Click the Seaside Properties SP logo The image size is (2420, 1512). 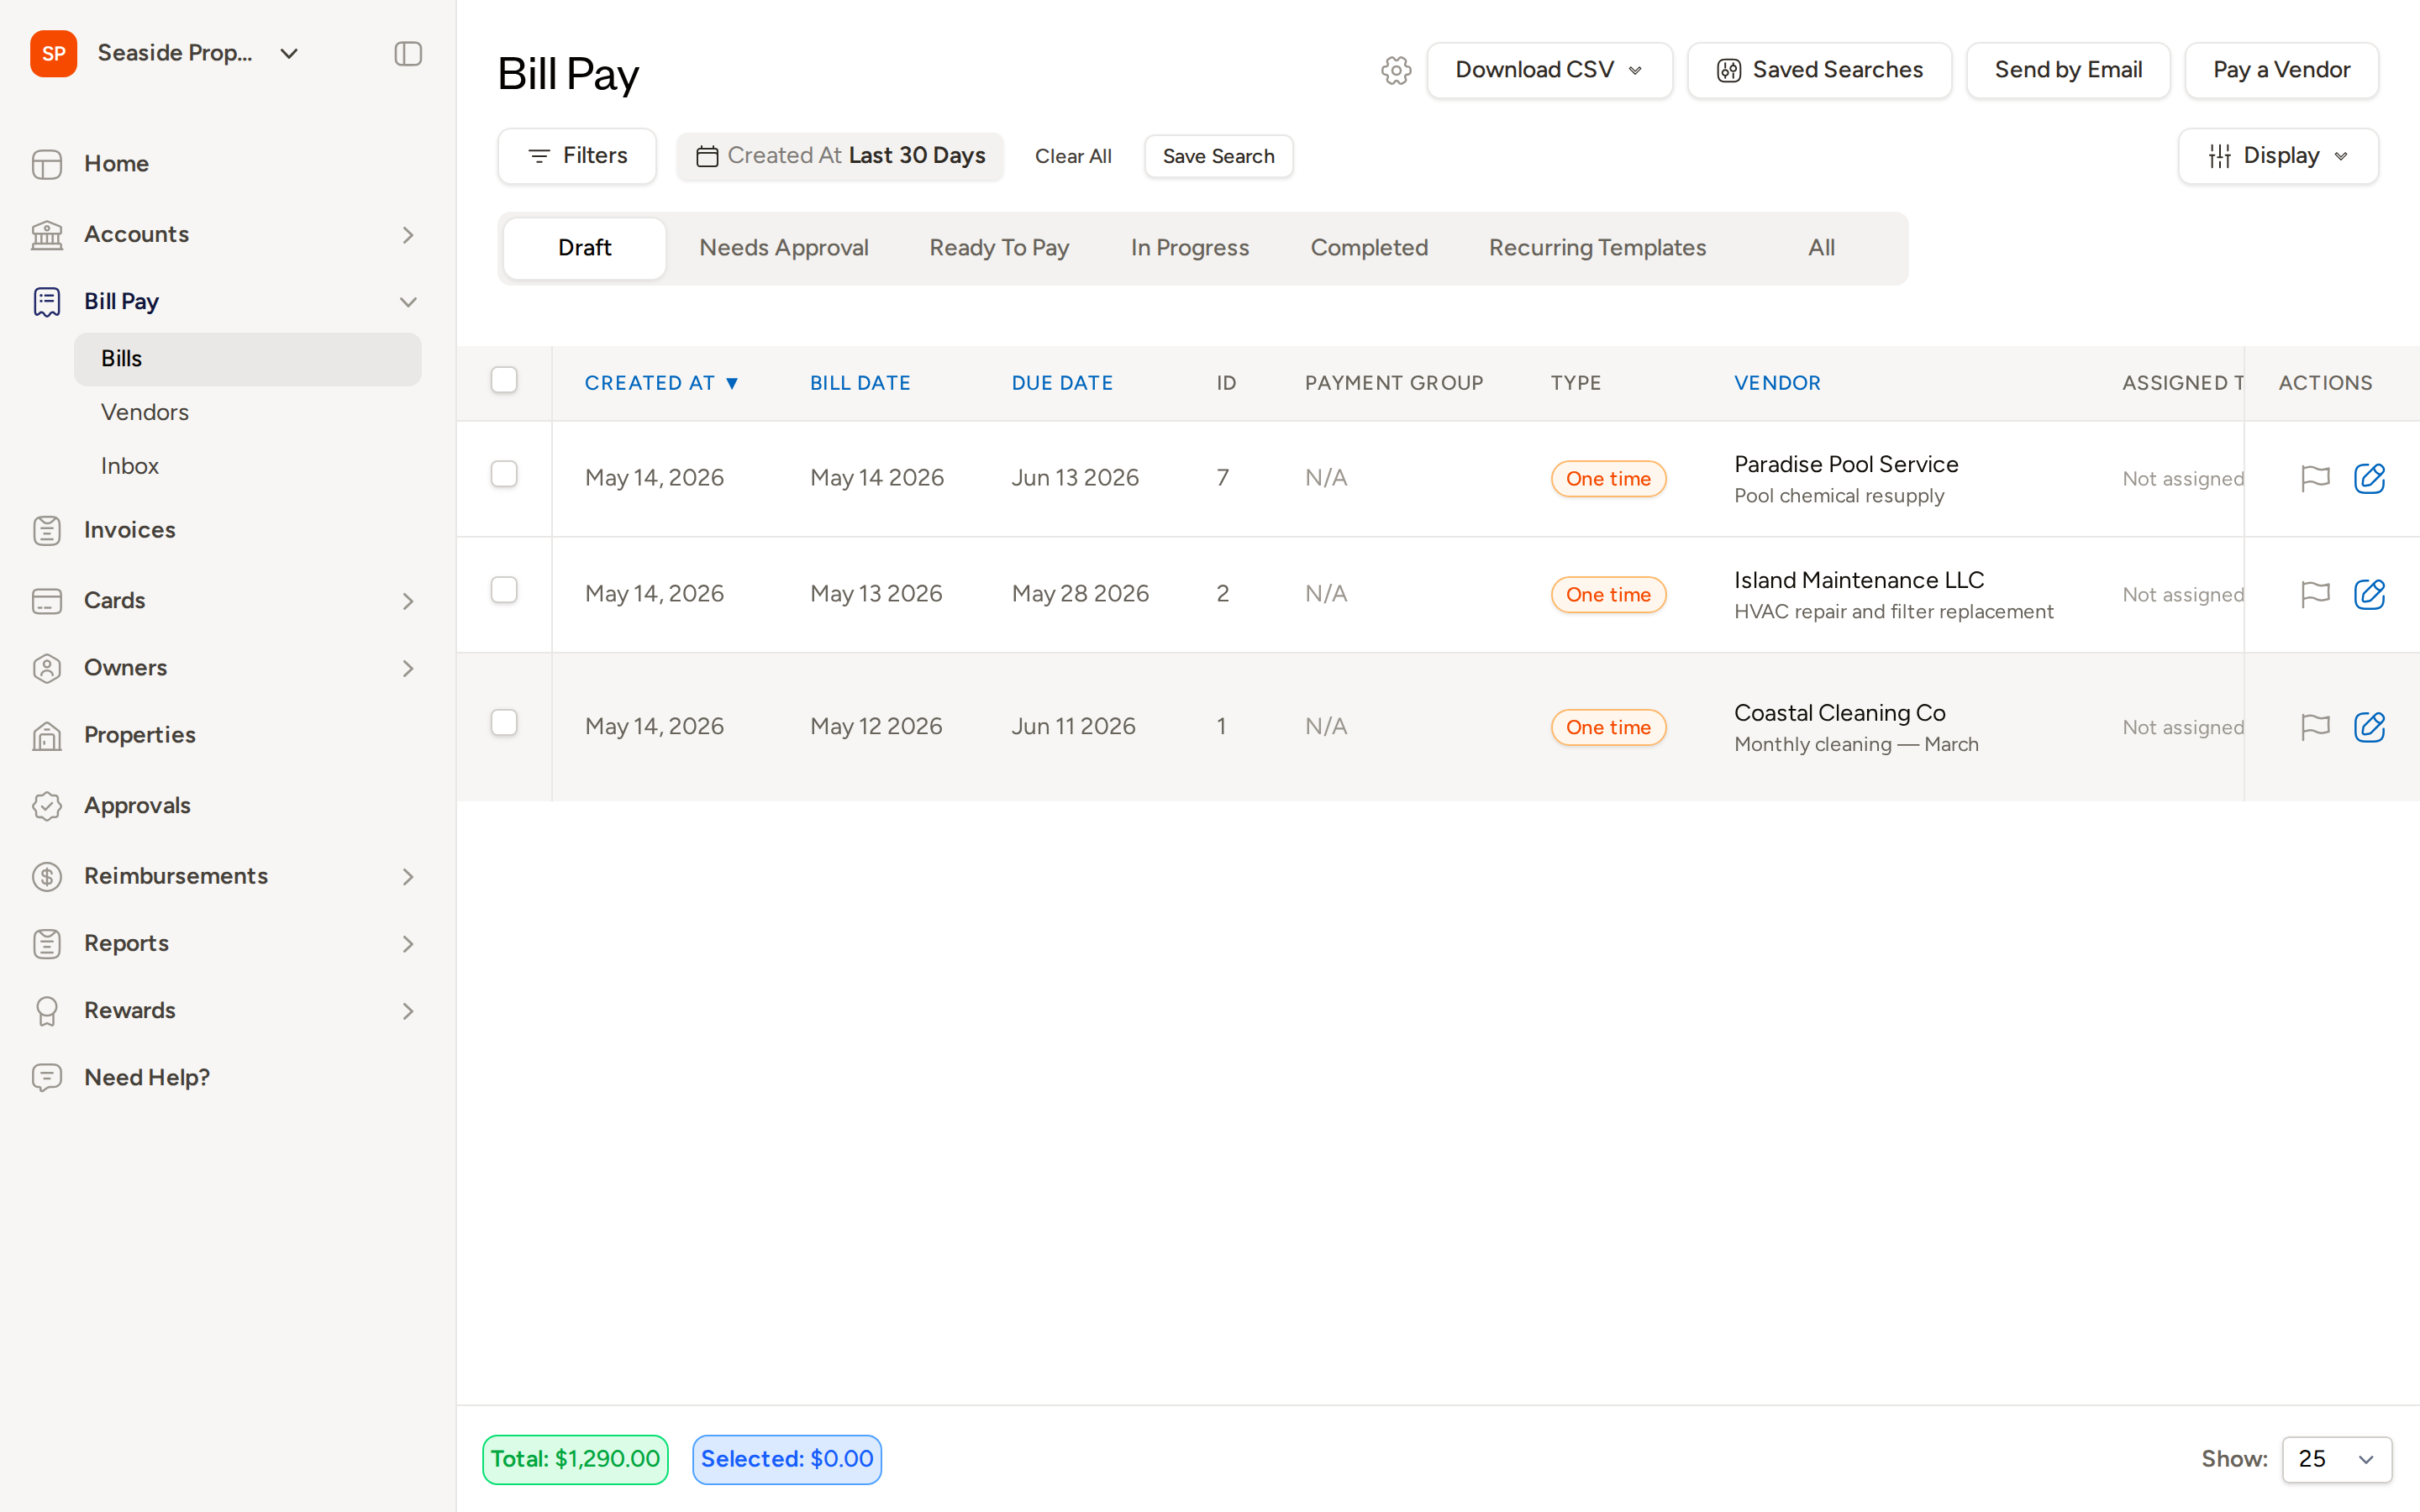point(54,53)
